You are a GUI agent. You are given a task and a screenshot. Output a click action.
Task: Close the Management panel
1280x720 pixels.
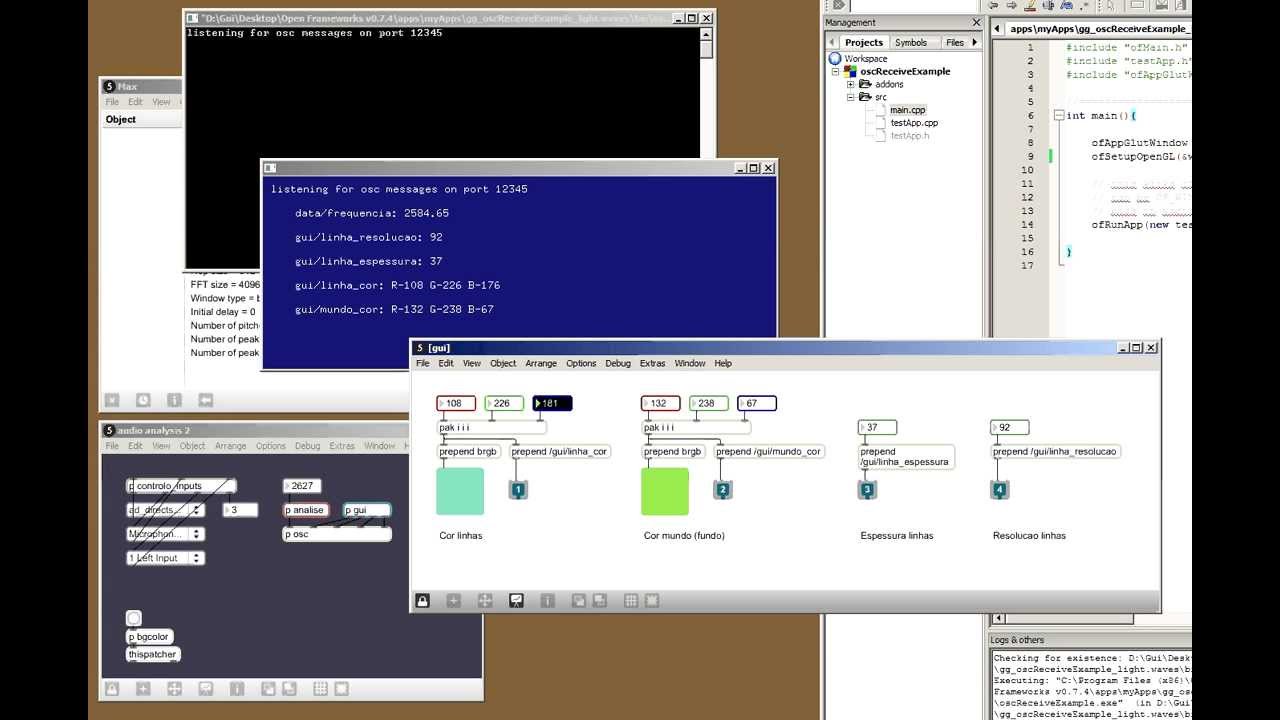[976, 22]
